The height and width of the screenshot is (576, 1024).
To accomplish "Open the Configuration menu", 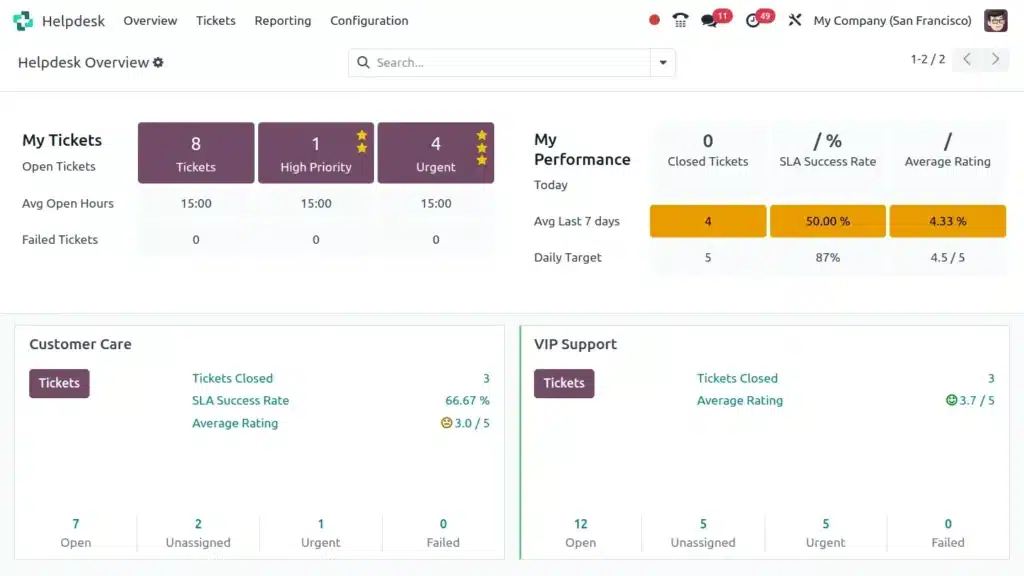I will [x=369, y=20].
